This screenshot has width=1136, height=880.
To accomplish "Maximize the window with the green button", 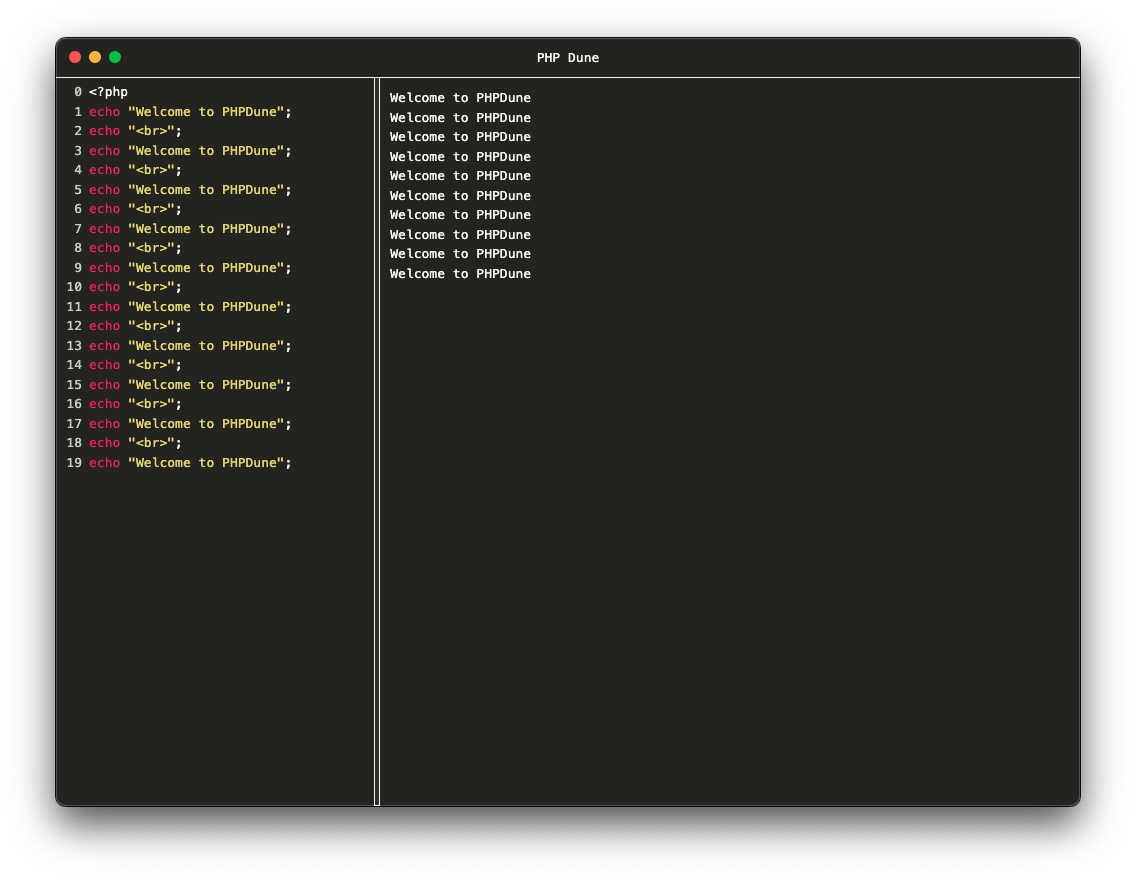I will tap(115, 57).
